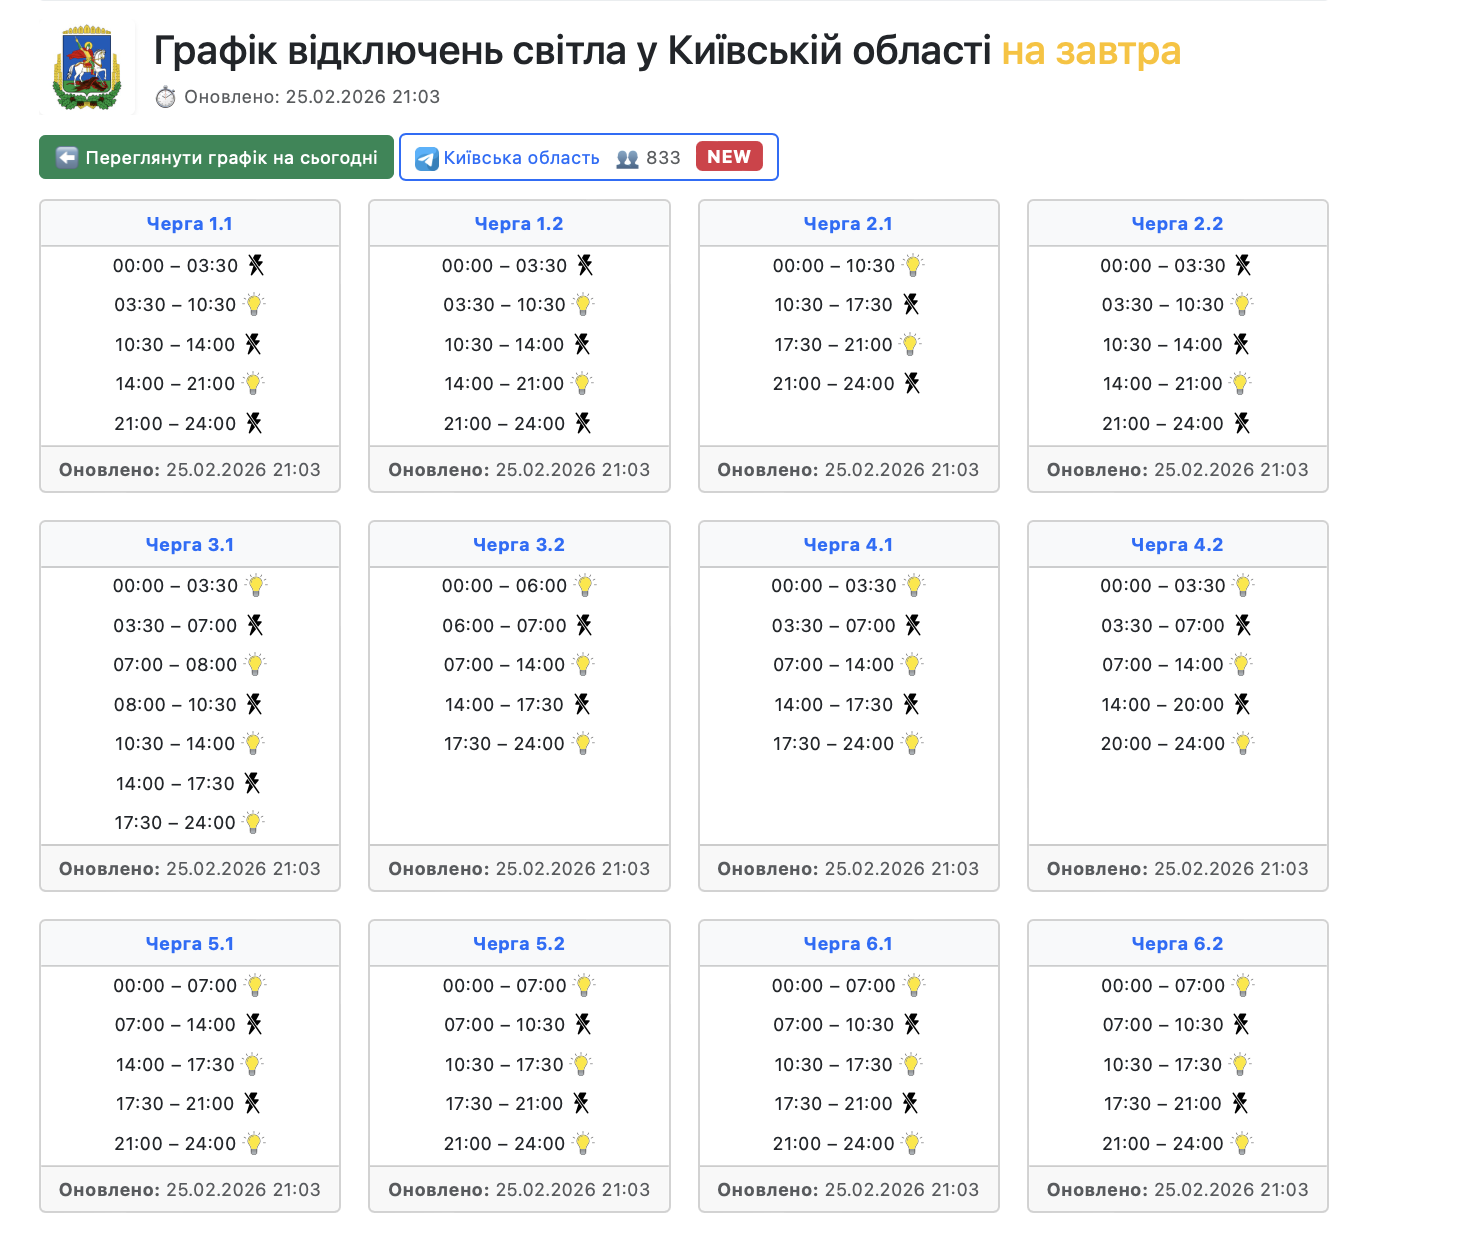Open the Черга 1.2 heading link
The image size is (1458, 1234).
click(x=519, y=224)
